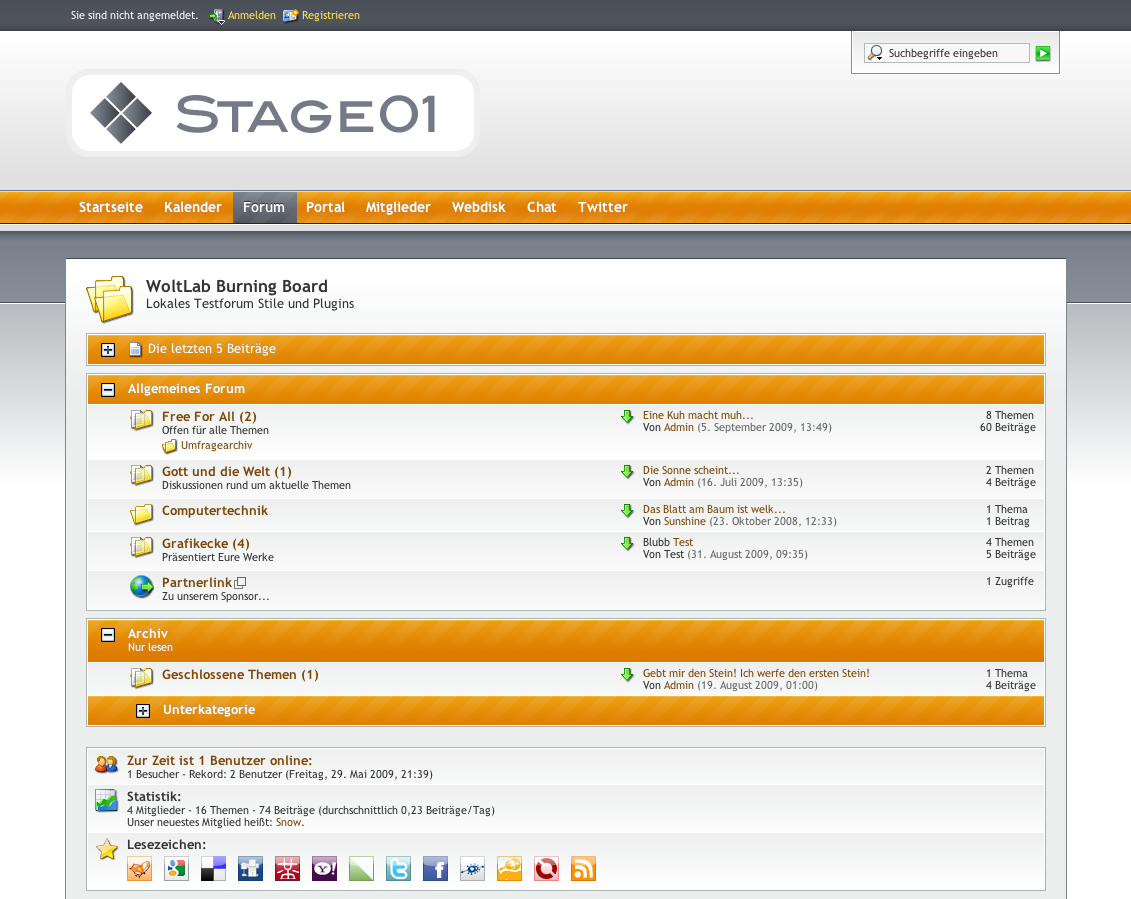This screenshot has width=1131, height=899.
Task: Click the Yahoo bookmark icon
Action: pos(324,869)
